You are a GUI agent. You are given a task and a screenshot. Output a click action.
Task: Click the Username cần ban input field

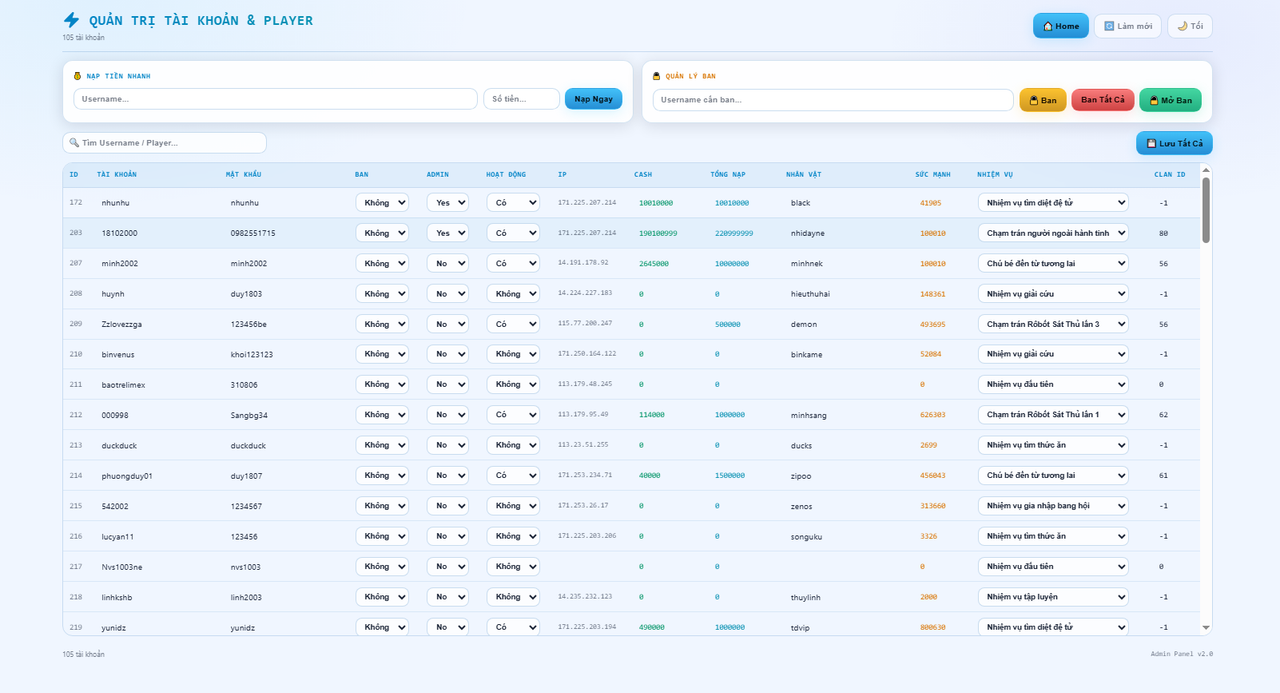[x=833, y=100]
